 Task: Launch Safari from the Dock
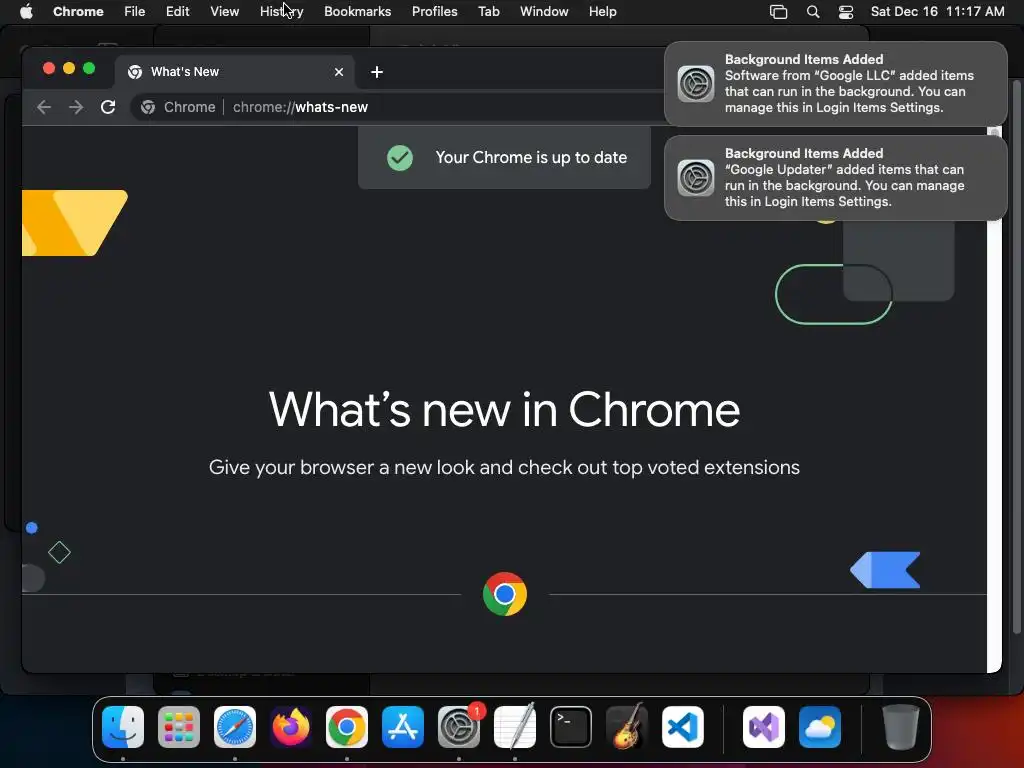pos(235,727)
